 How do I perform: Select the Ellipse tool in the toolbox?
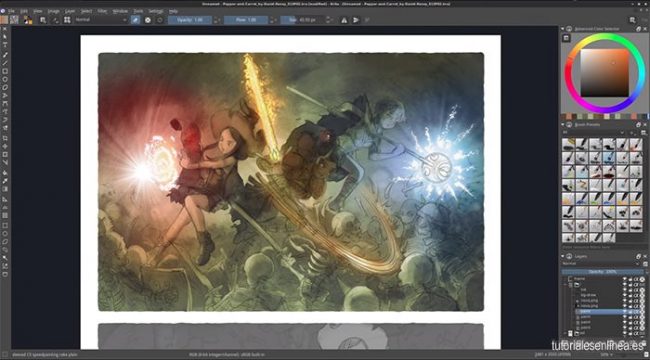[5, 79]
